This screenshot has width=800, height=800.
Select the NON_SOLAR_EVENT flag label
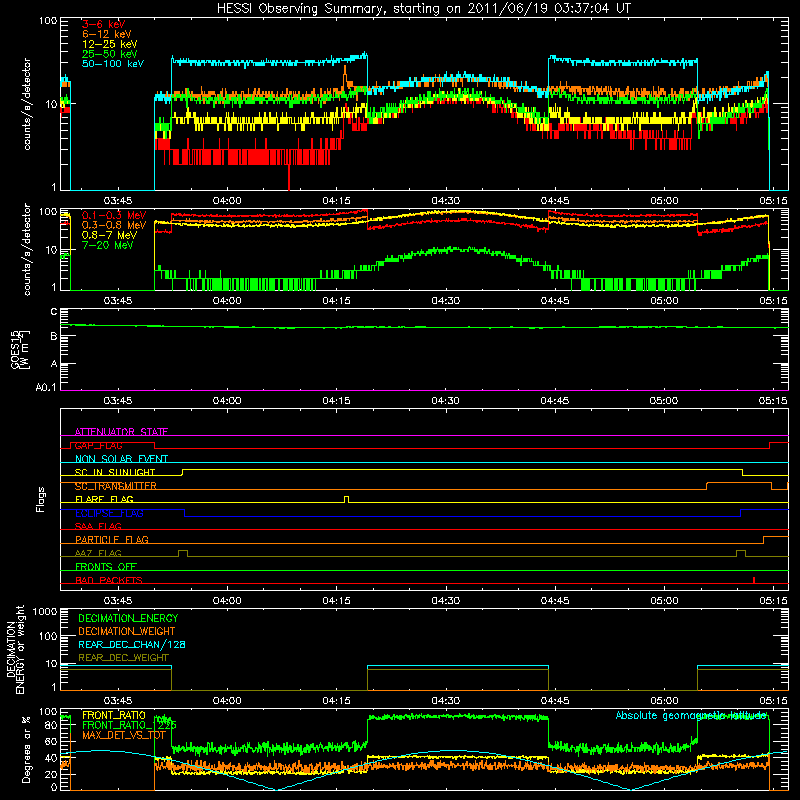coord(121,459)
